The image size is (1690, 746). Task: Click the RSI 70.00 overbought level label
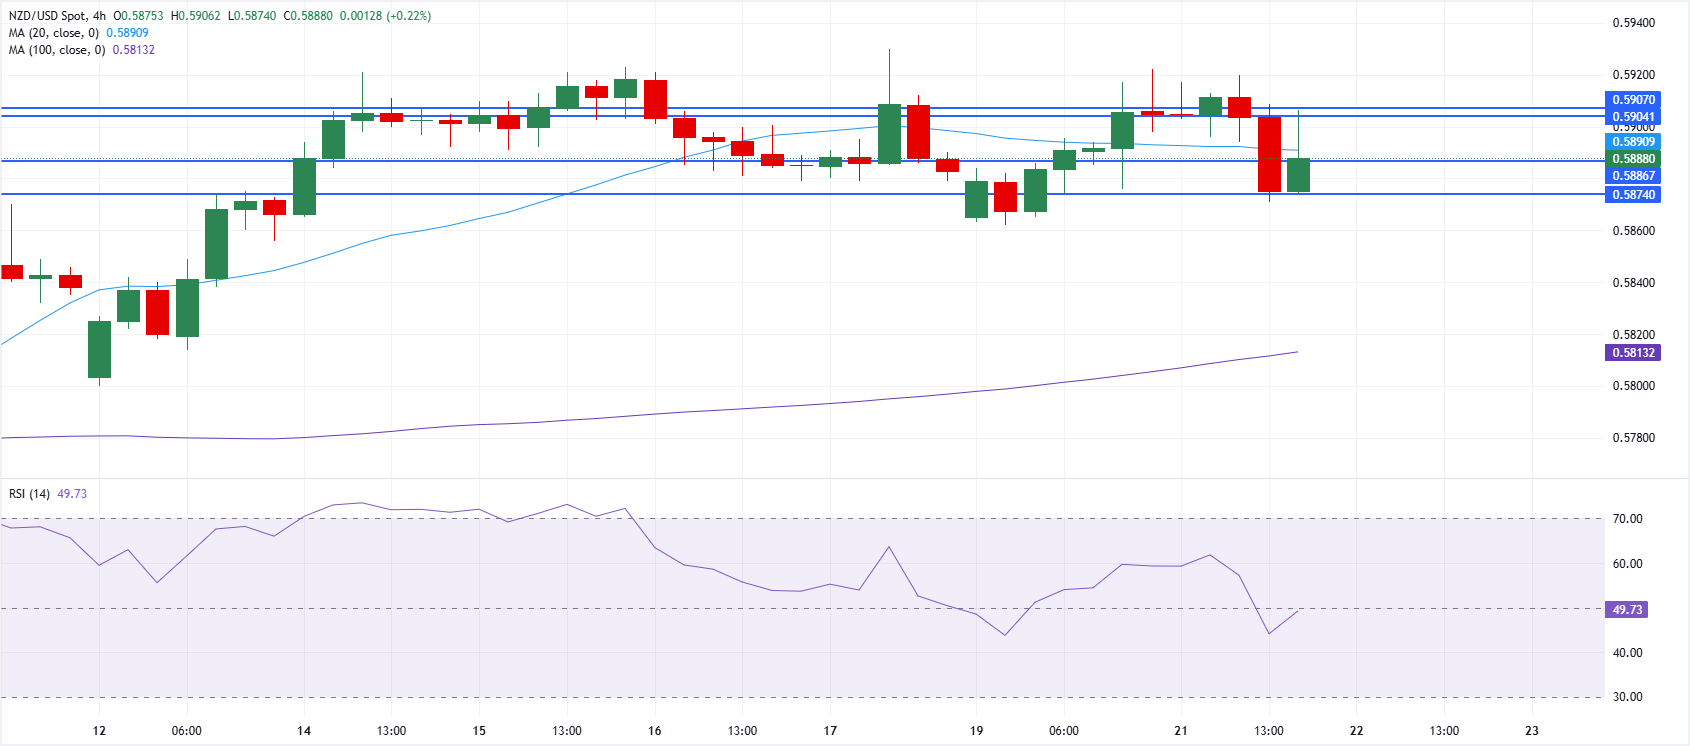pyautogui.click(x=1627, y=519)
